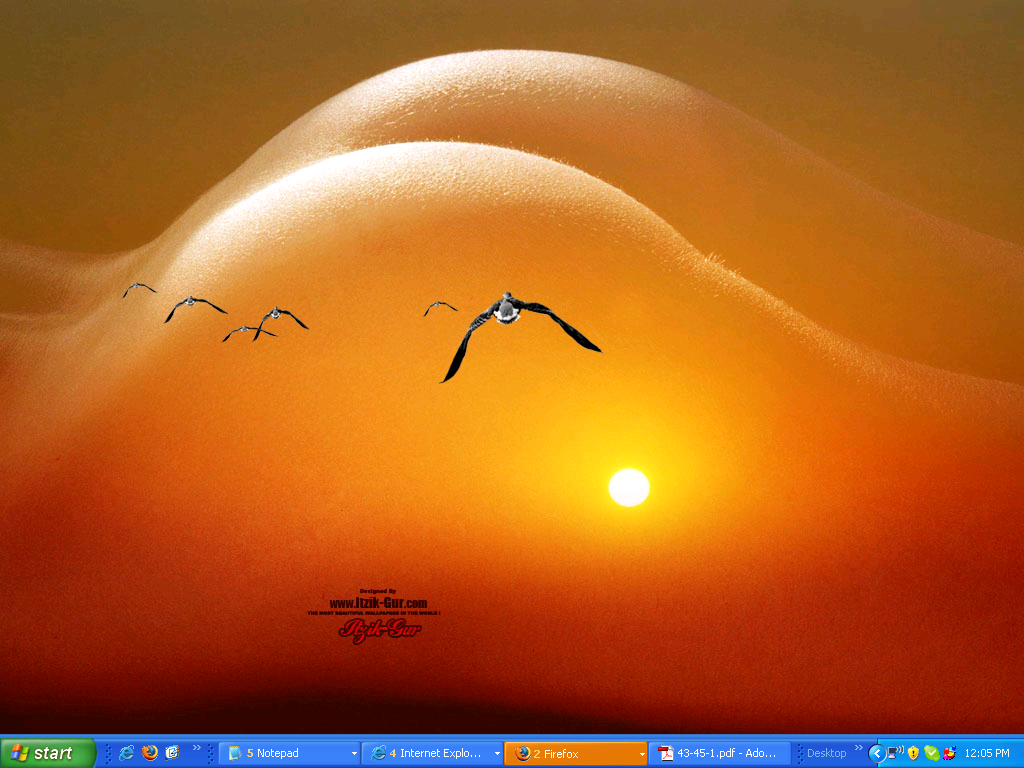This screenshot has height=768, width=1024.
Task: Open the 2 Firefox taskbar group
Action: (575, 753)
